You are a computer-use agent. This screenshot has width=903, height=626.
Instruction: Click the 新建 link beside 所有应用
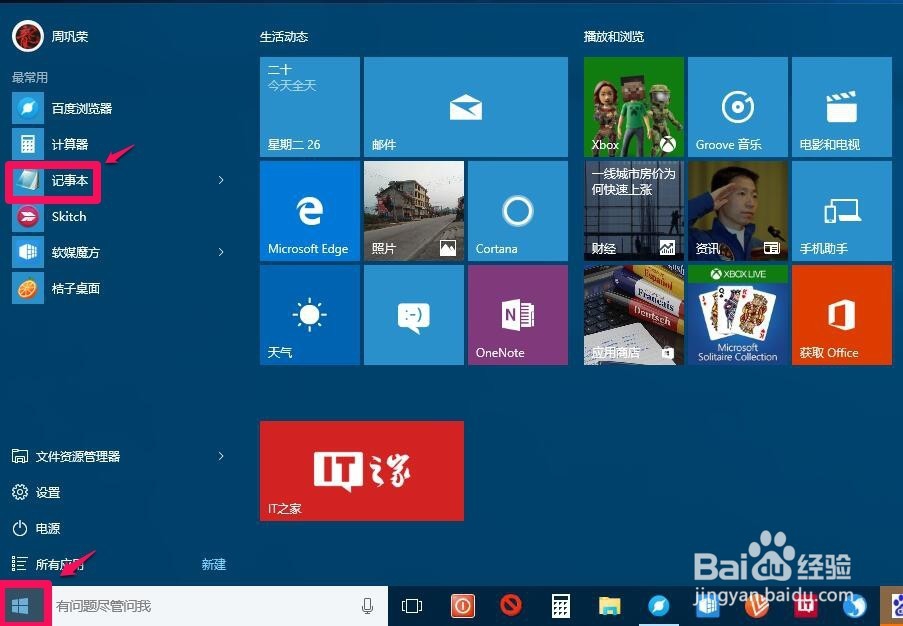[214, 564]
